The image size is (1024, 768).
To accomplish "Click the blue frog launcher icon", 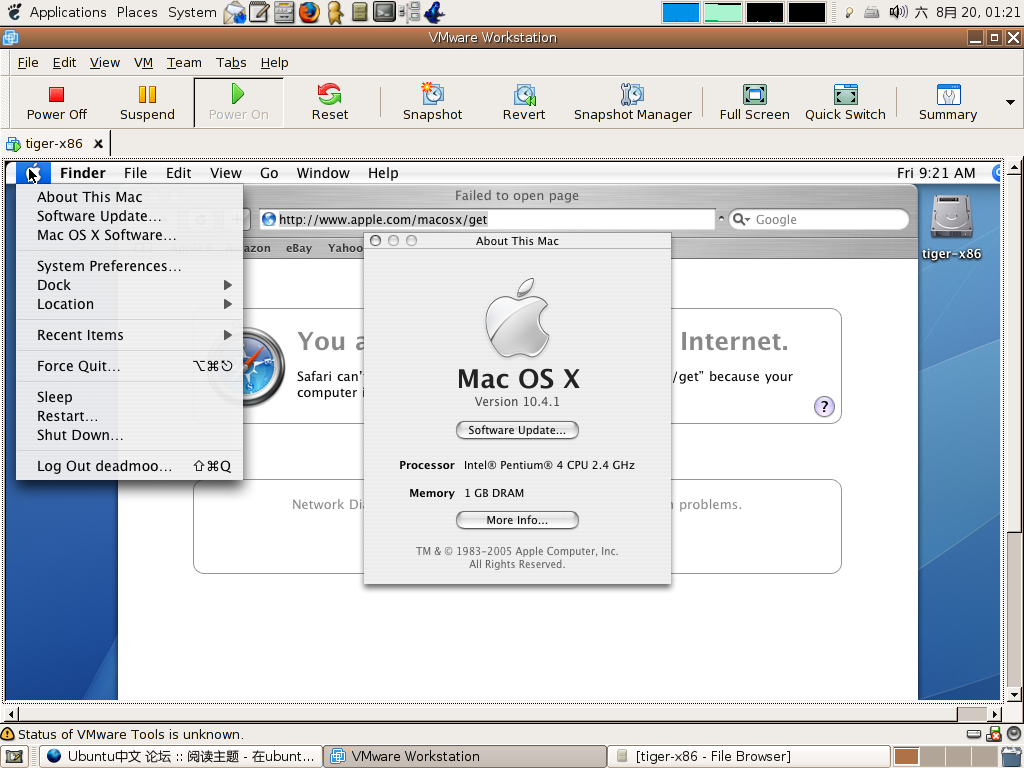I will (x=434, y=12).
